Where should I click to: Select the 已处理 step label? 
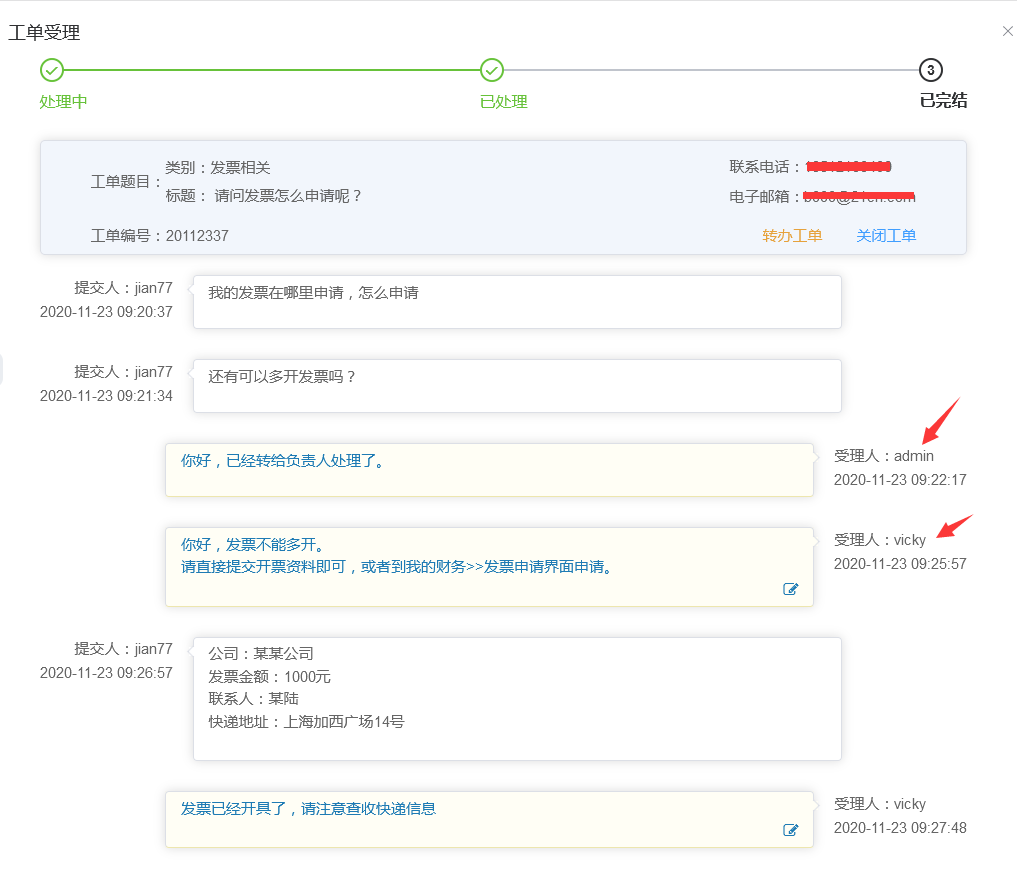pos(503,102)
